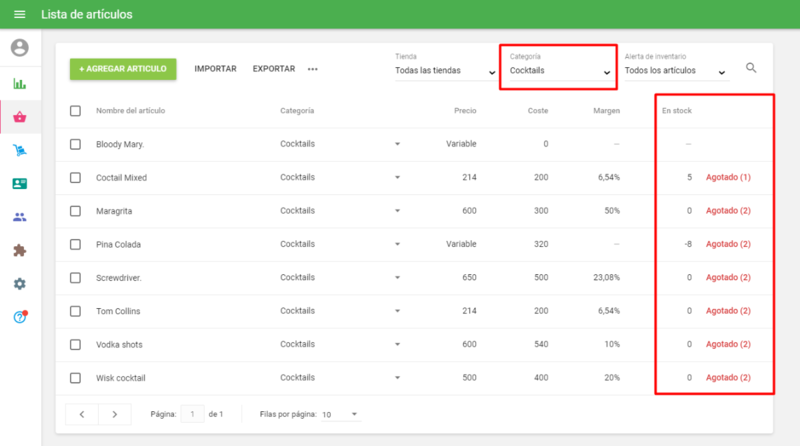This screenshot has width=800, height=446.
Task: Tick the checkbox for Bloody Mary
Action: click(75, 144)
